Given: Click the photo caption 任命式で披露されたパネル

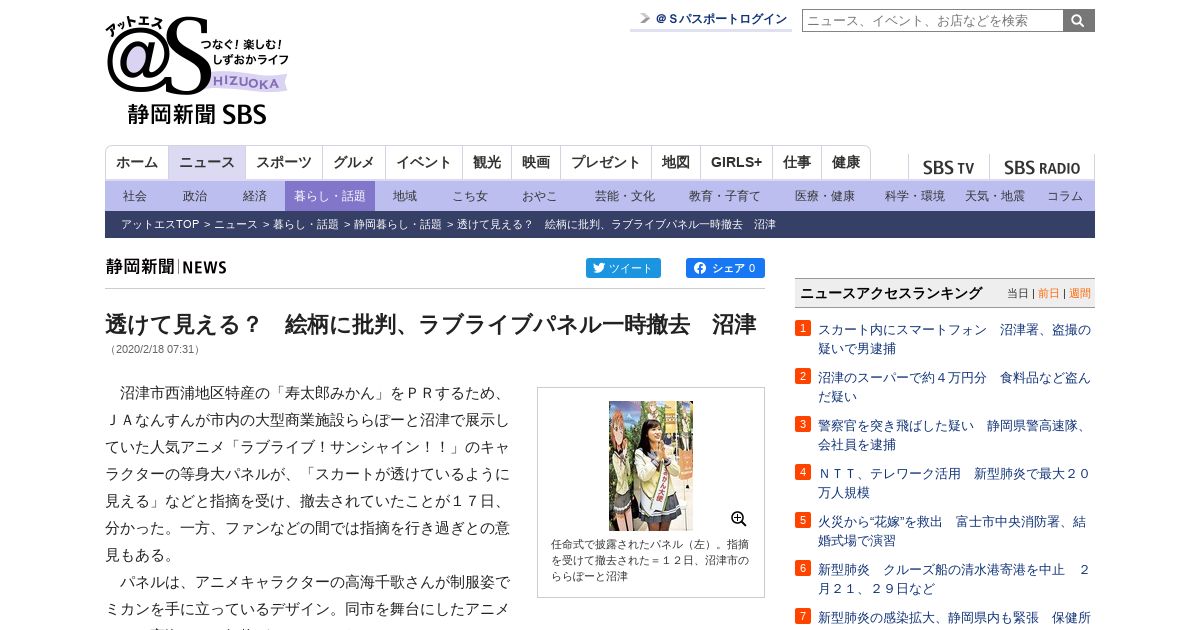Looking at the screenshot, I should tap(650, 560).
